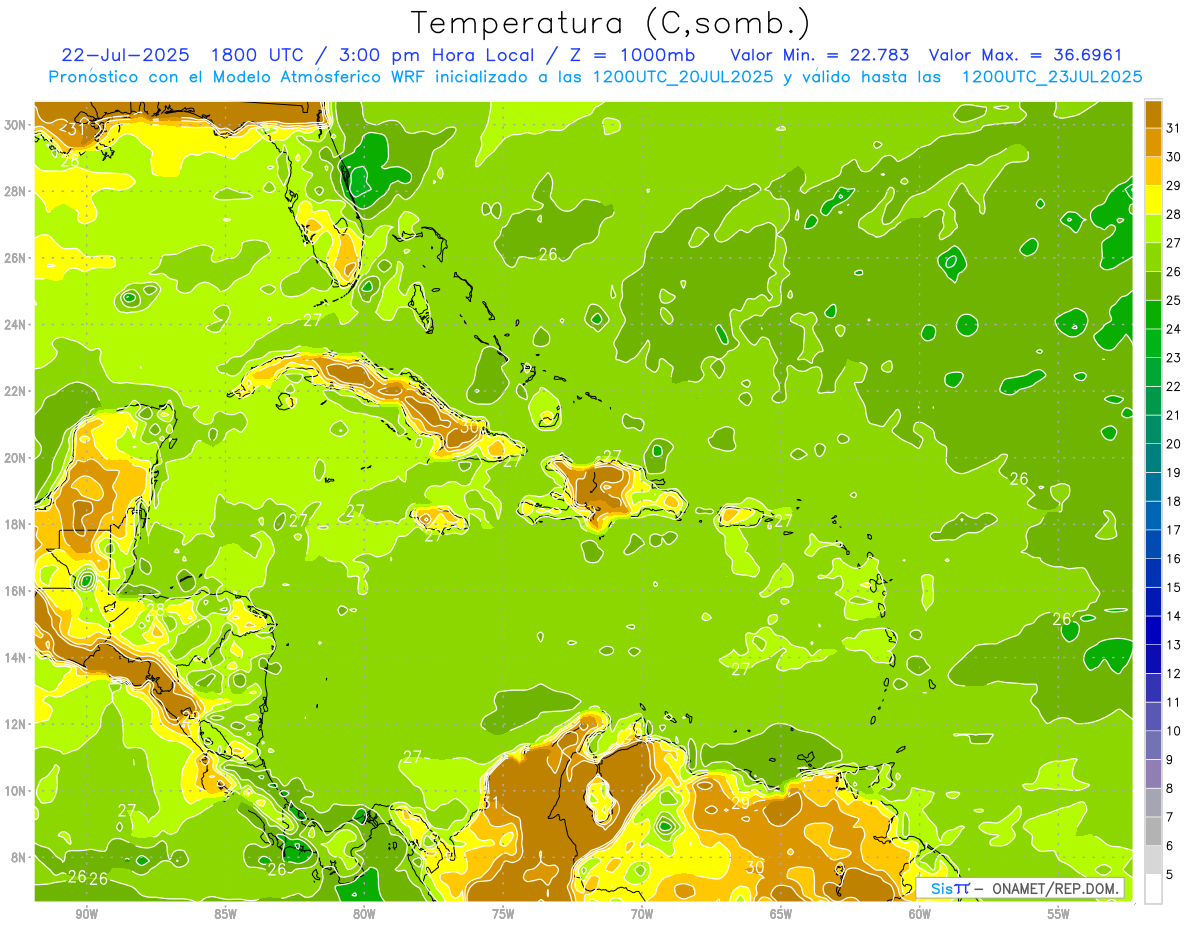Pick the legend swatch between 12 and 13
Image resolution: width=1200 pixels, height=927 pixels.
point(1153,659)
